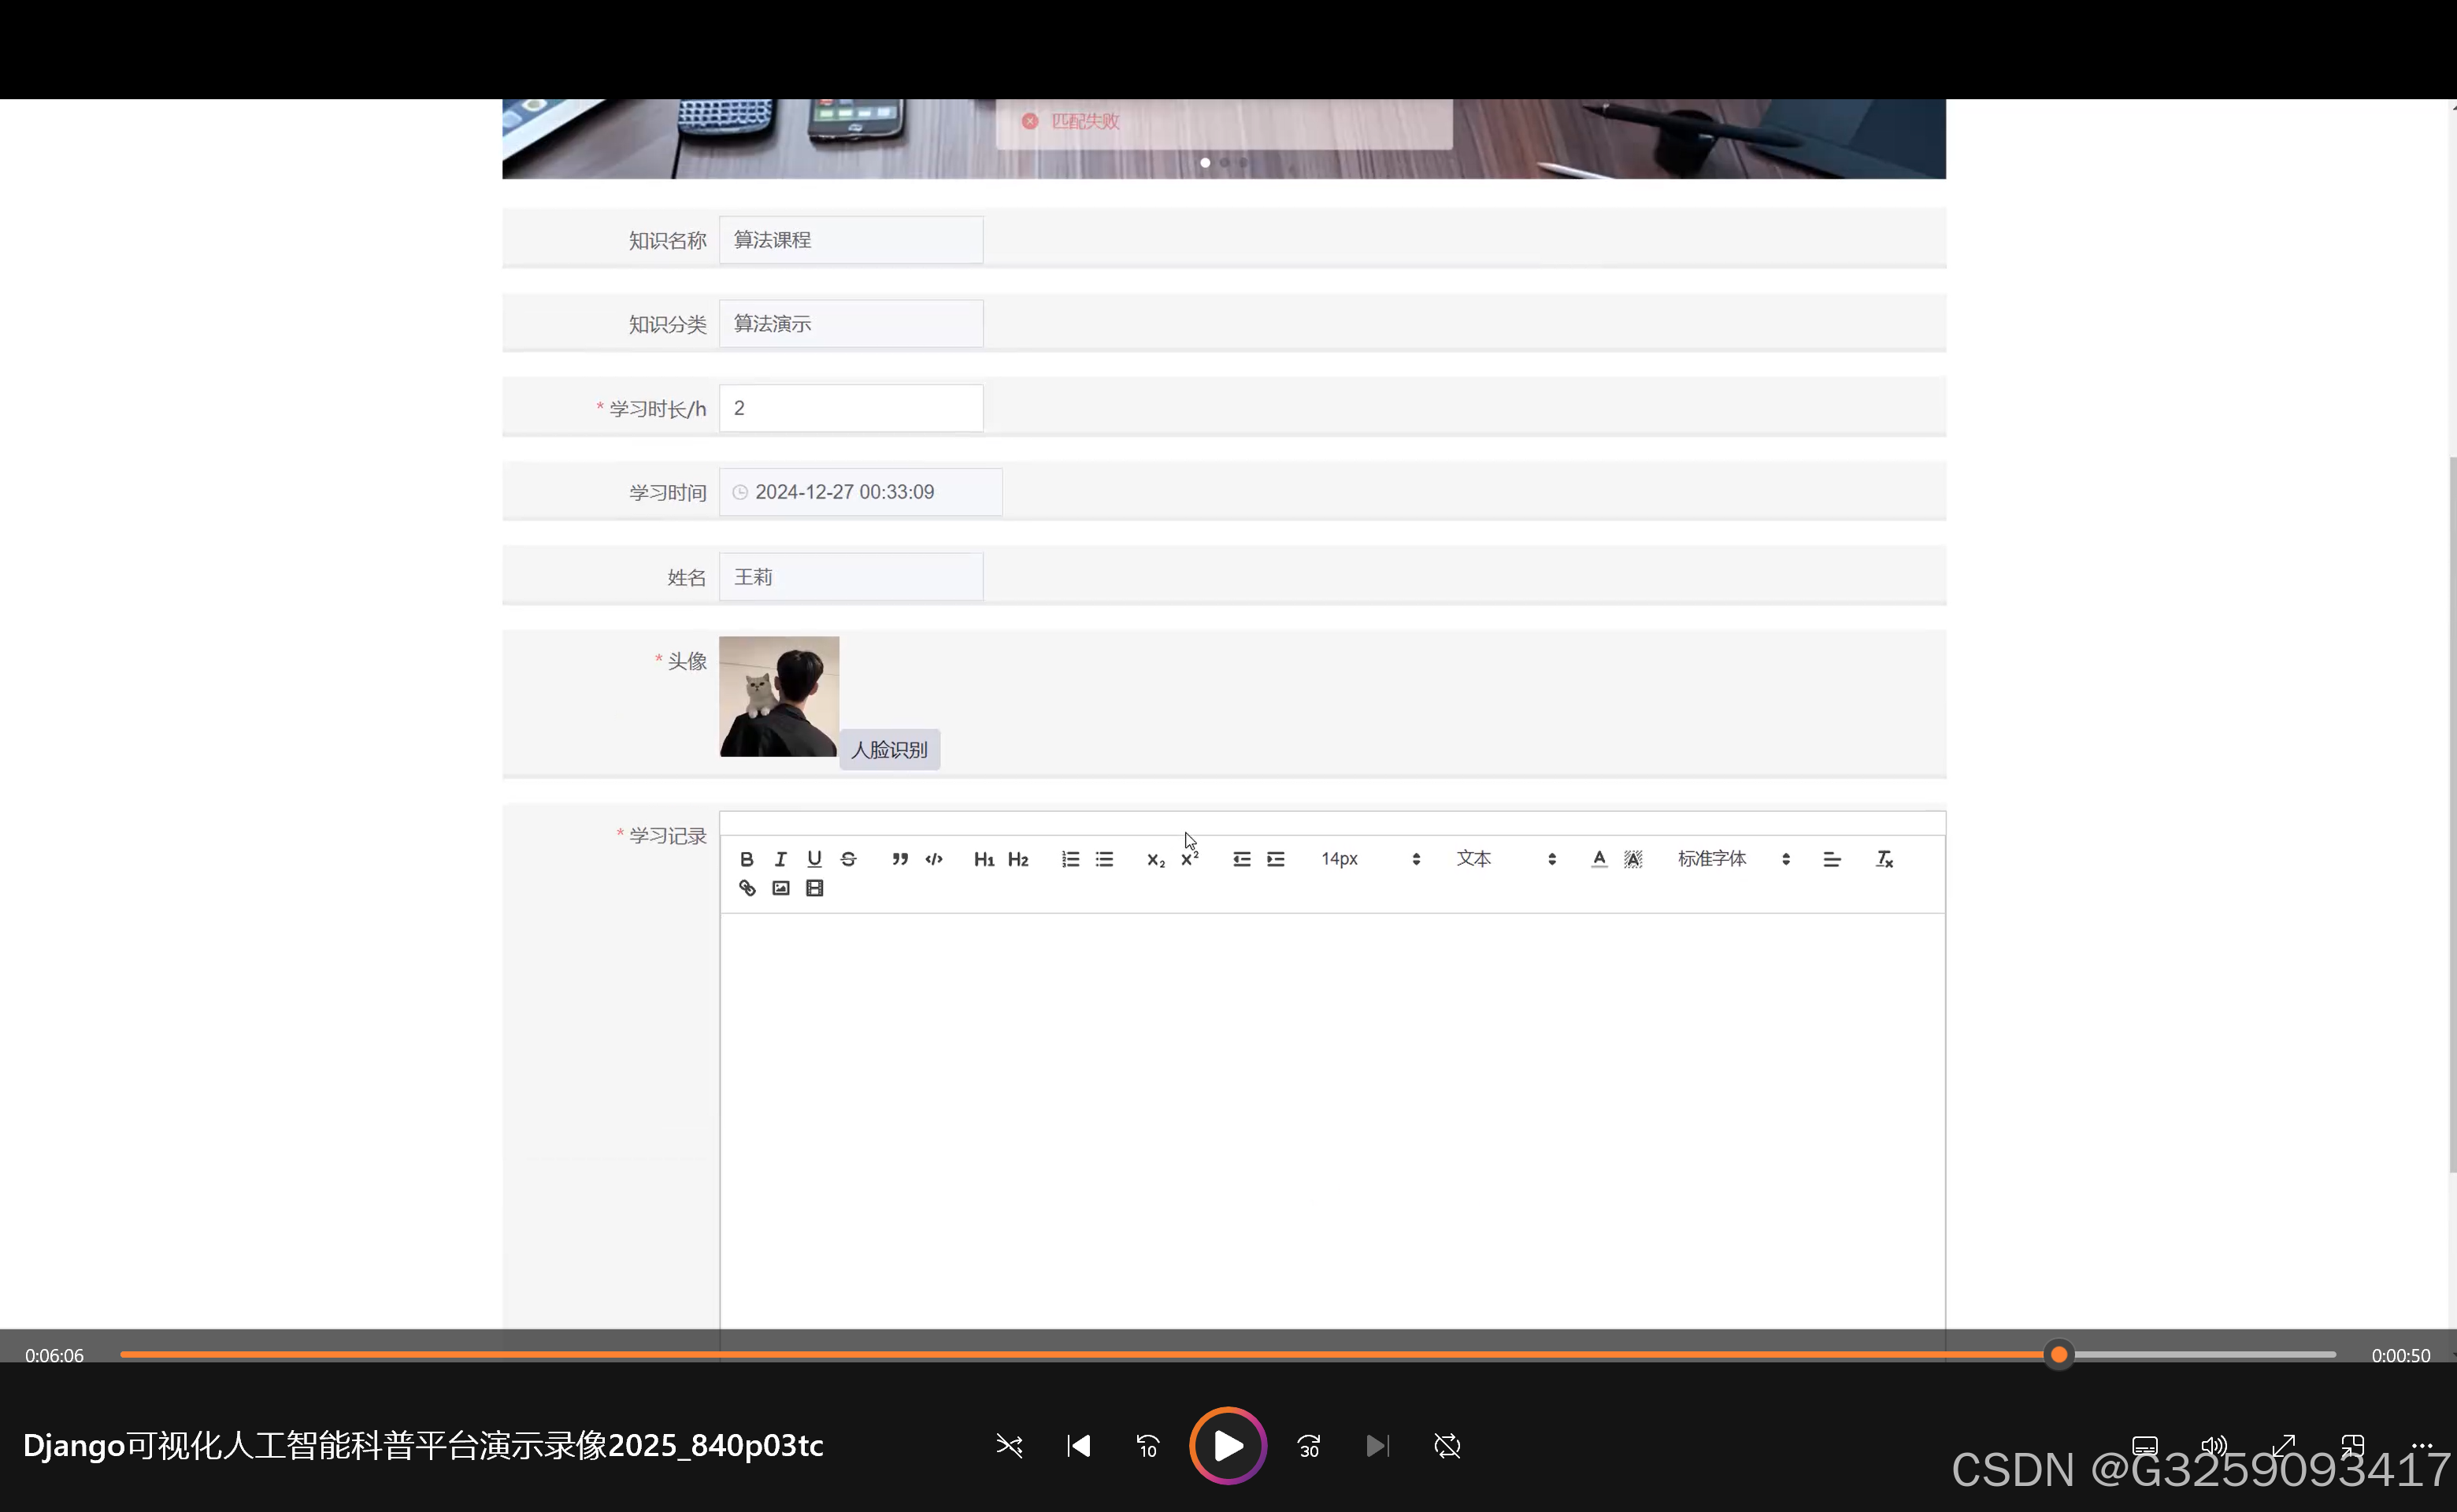
Task: Click the 知识分类 field 算法演示
Action: 851,324
